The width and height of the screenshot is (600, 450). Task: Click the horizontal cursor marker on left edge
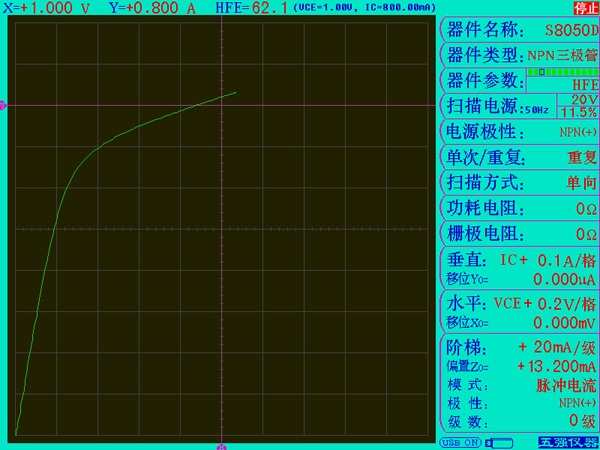(x=3, y=105)
